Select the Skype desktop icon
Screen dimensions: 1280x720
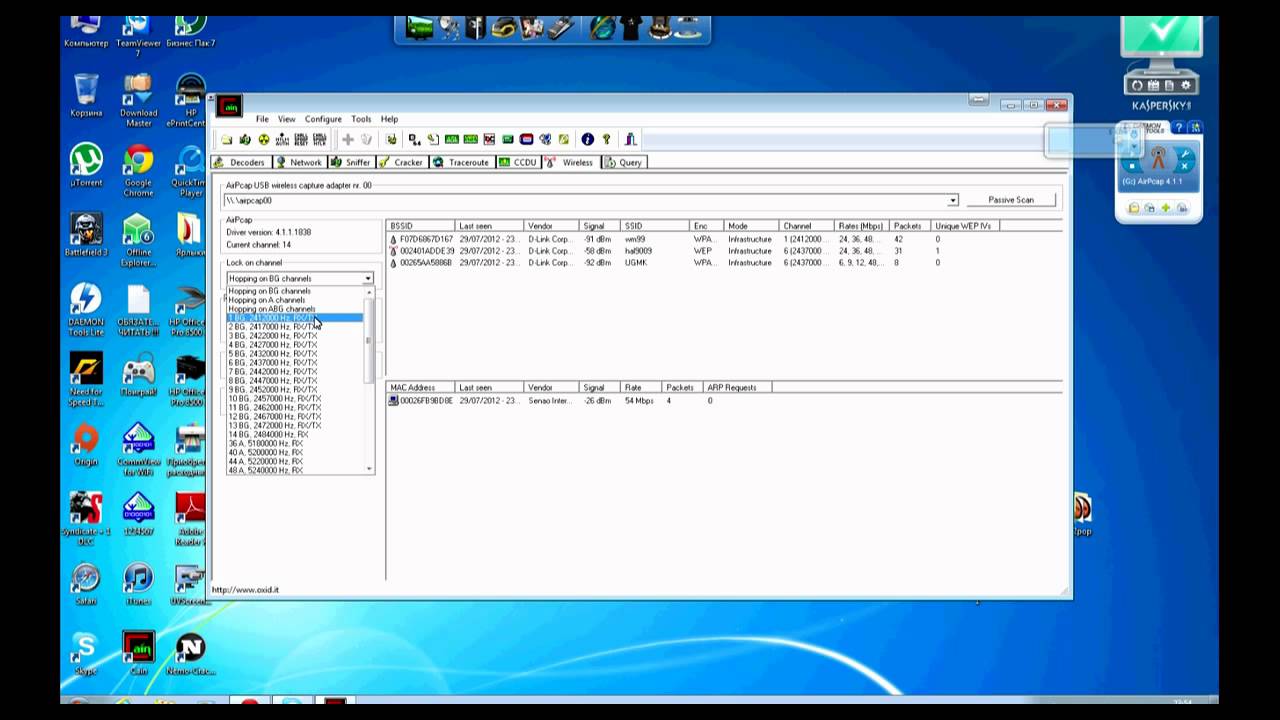coord(86,653)
